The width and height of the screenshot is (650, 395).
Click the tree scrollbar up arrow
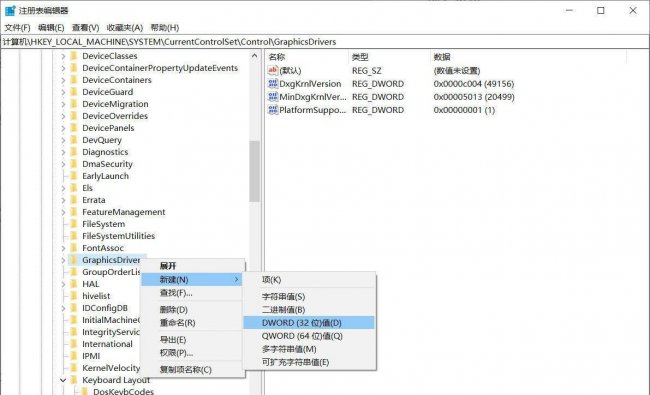point(255,56)
